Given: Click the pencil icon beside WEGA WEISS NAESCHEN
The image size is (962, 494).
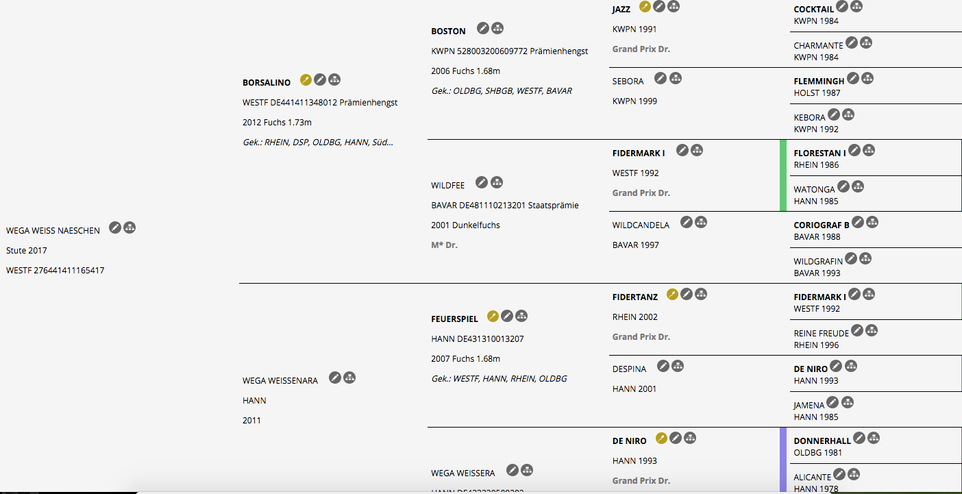Looking at the screenshot, I should click(115, 228).
